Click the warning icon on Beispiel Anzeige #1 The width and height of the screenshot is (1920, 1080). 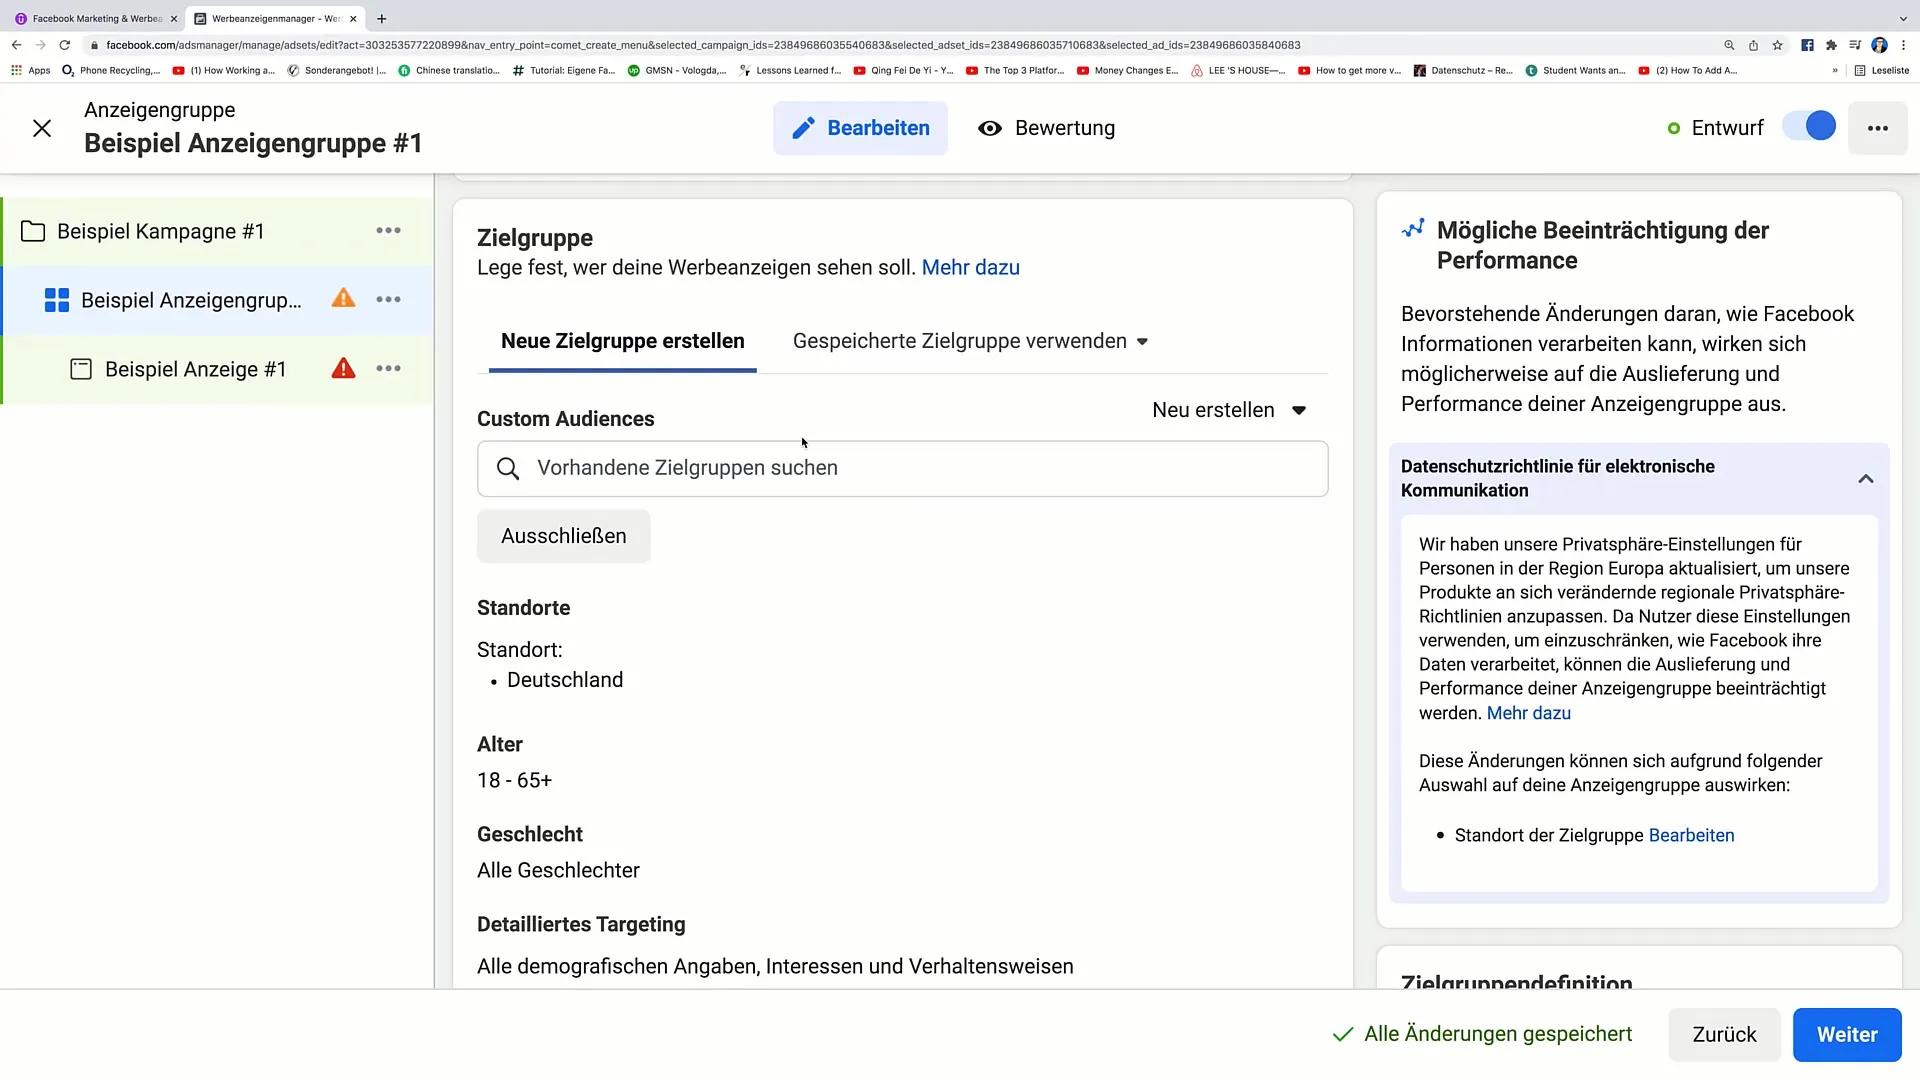pos(344,369)
